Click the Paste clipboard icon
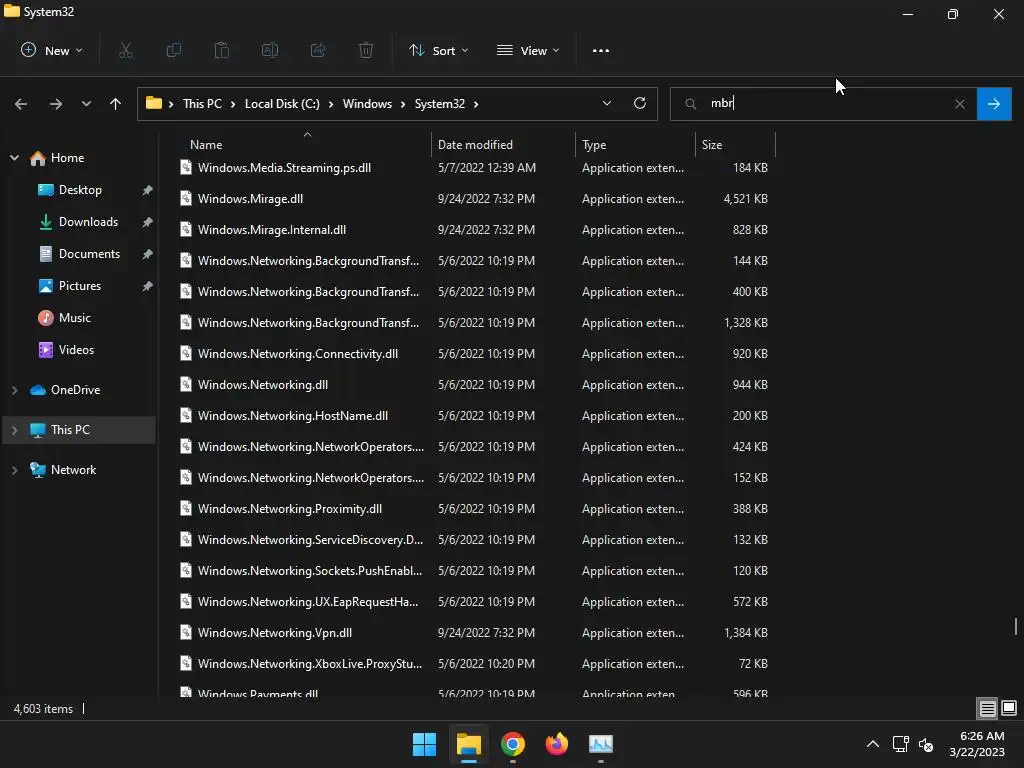This screenshot has height=768, width=1024. pos(222,50)
